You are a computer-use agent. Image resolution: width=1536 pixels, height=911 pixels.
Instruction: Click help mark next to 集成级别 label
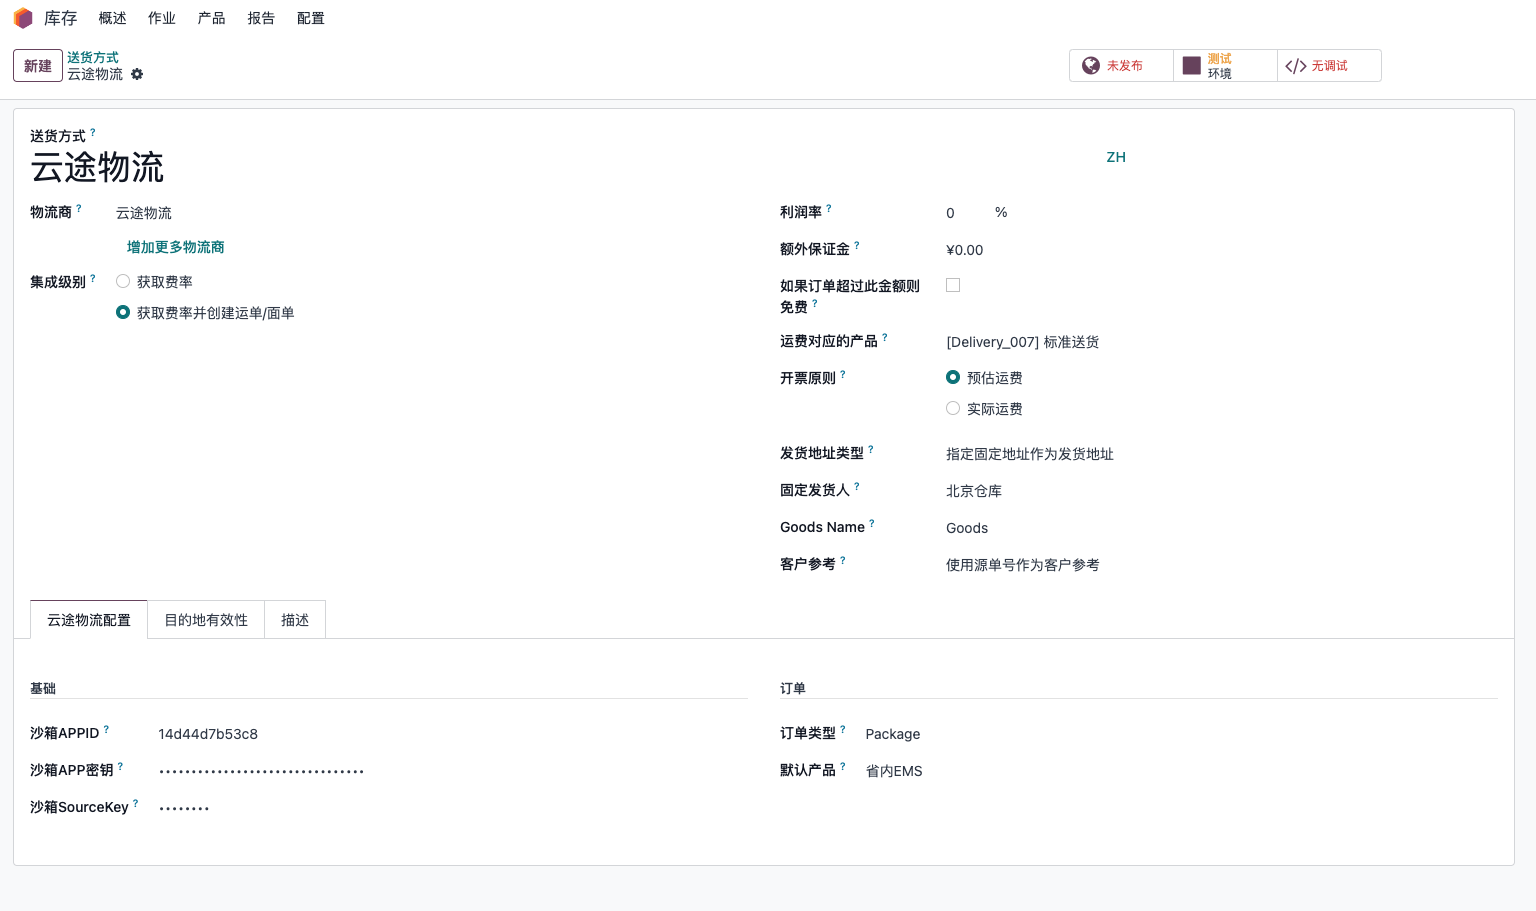point(93,278)
